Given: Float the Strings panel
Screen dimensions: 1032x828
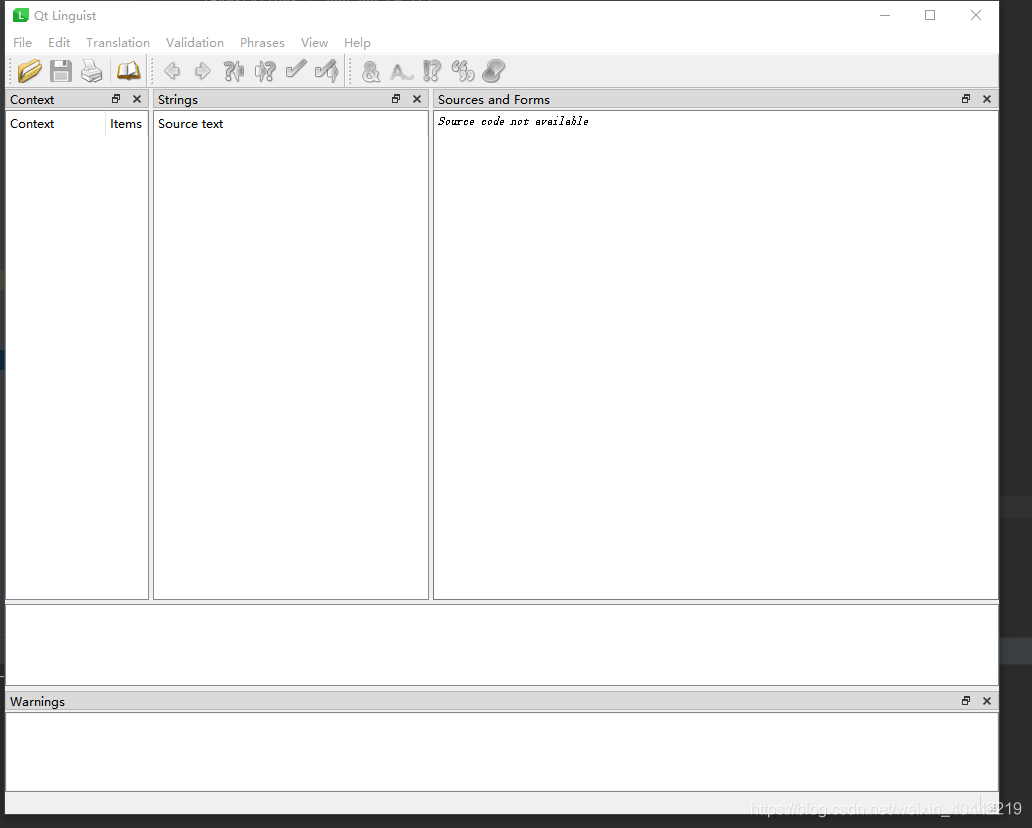Looking at the screenshot, I should (x=396, y=99).
